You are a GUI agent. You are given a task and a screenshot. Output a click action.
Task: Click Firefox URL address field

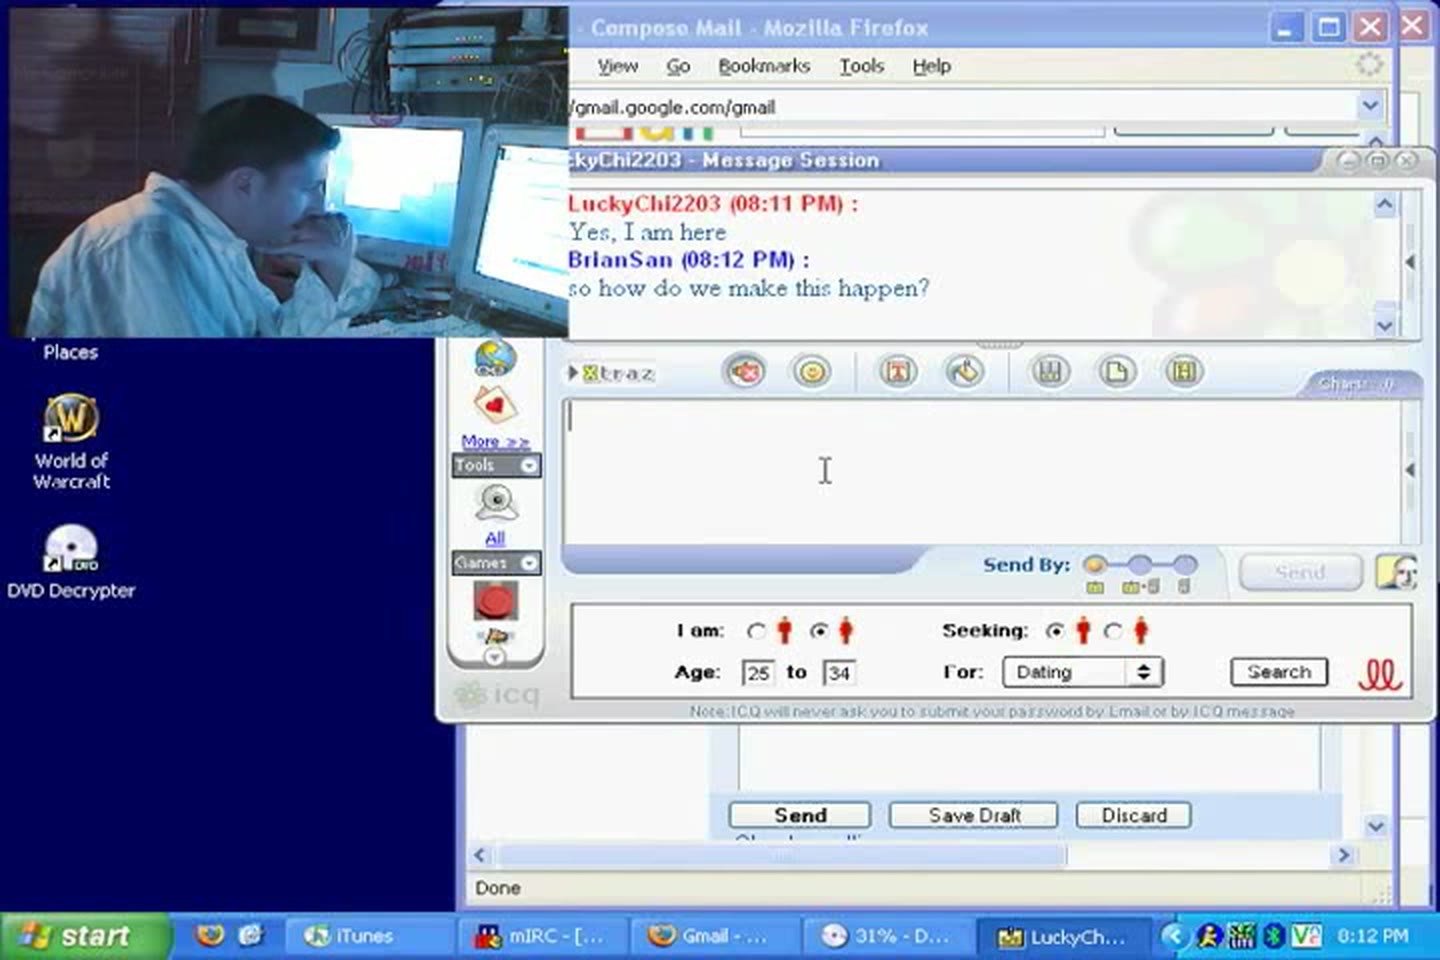962,106
